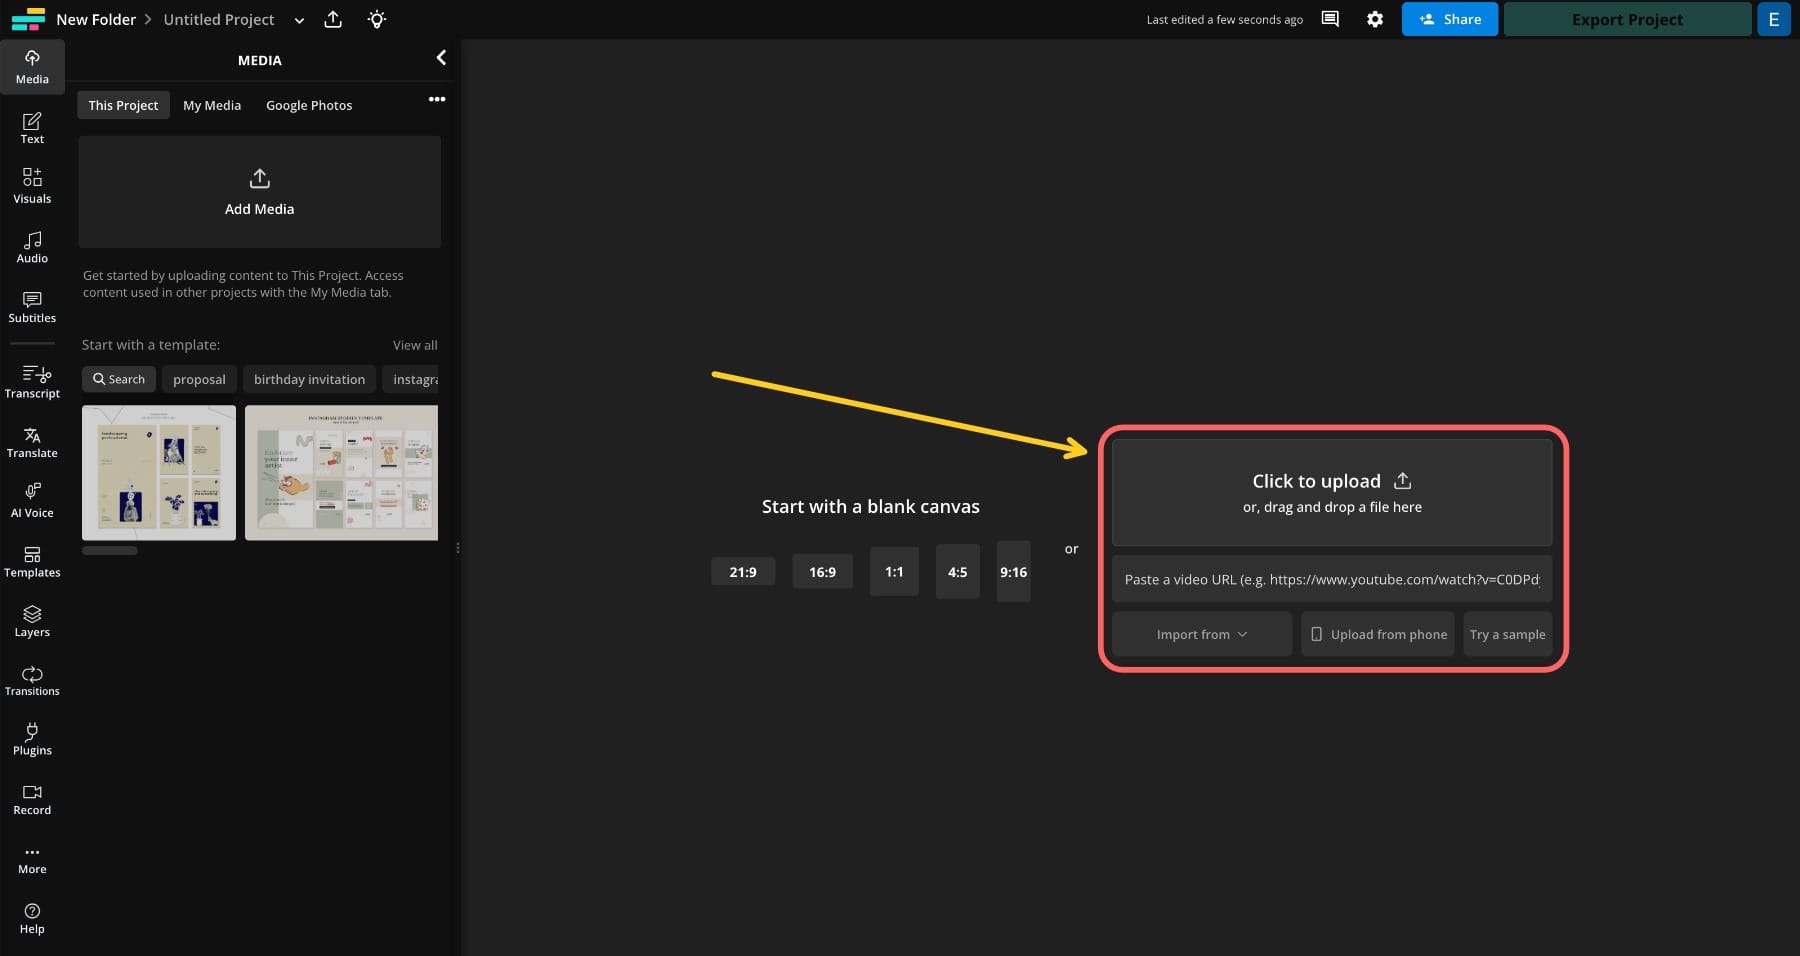The image size is (1800, 956).
Task: Start the Record feature
Action: point(32,796)
